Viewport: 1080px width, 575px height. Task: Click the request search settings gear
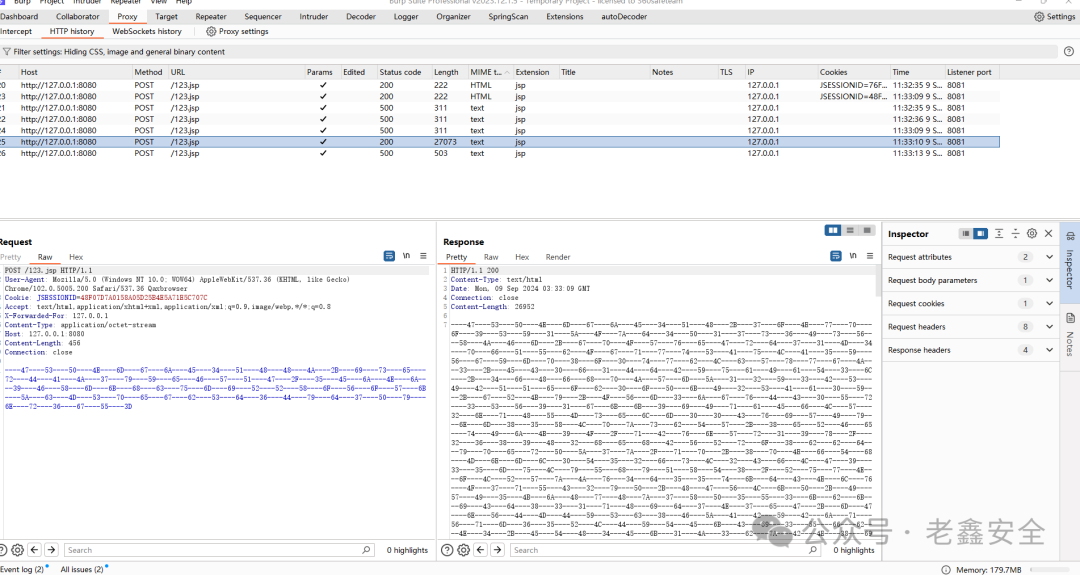[17, 550]
